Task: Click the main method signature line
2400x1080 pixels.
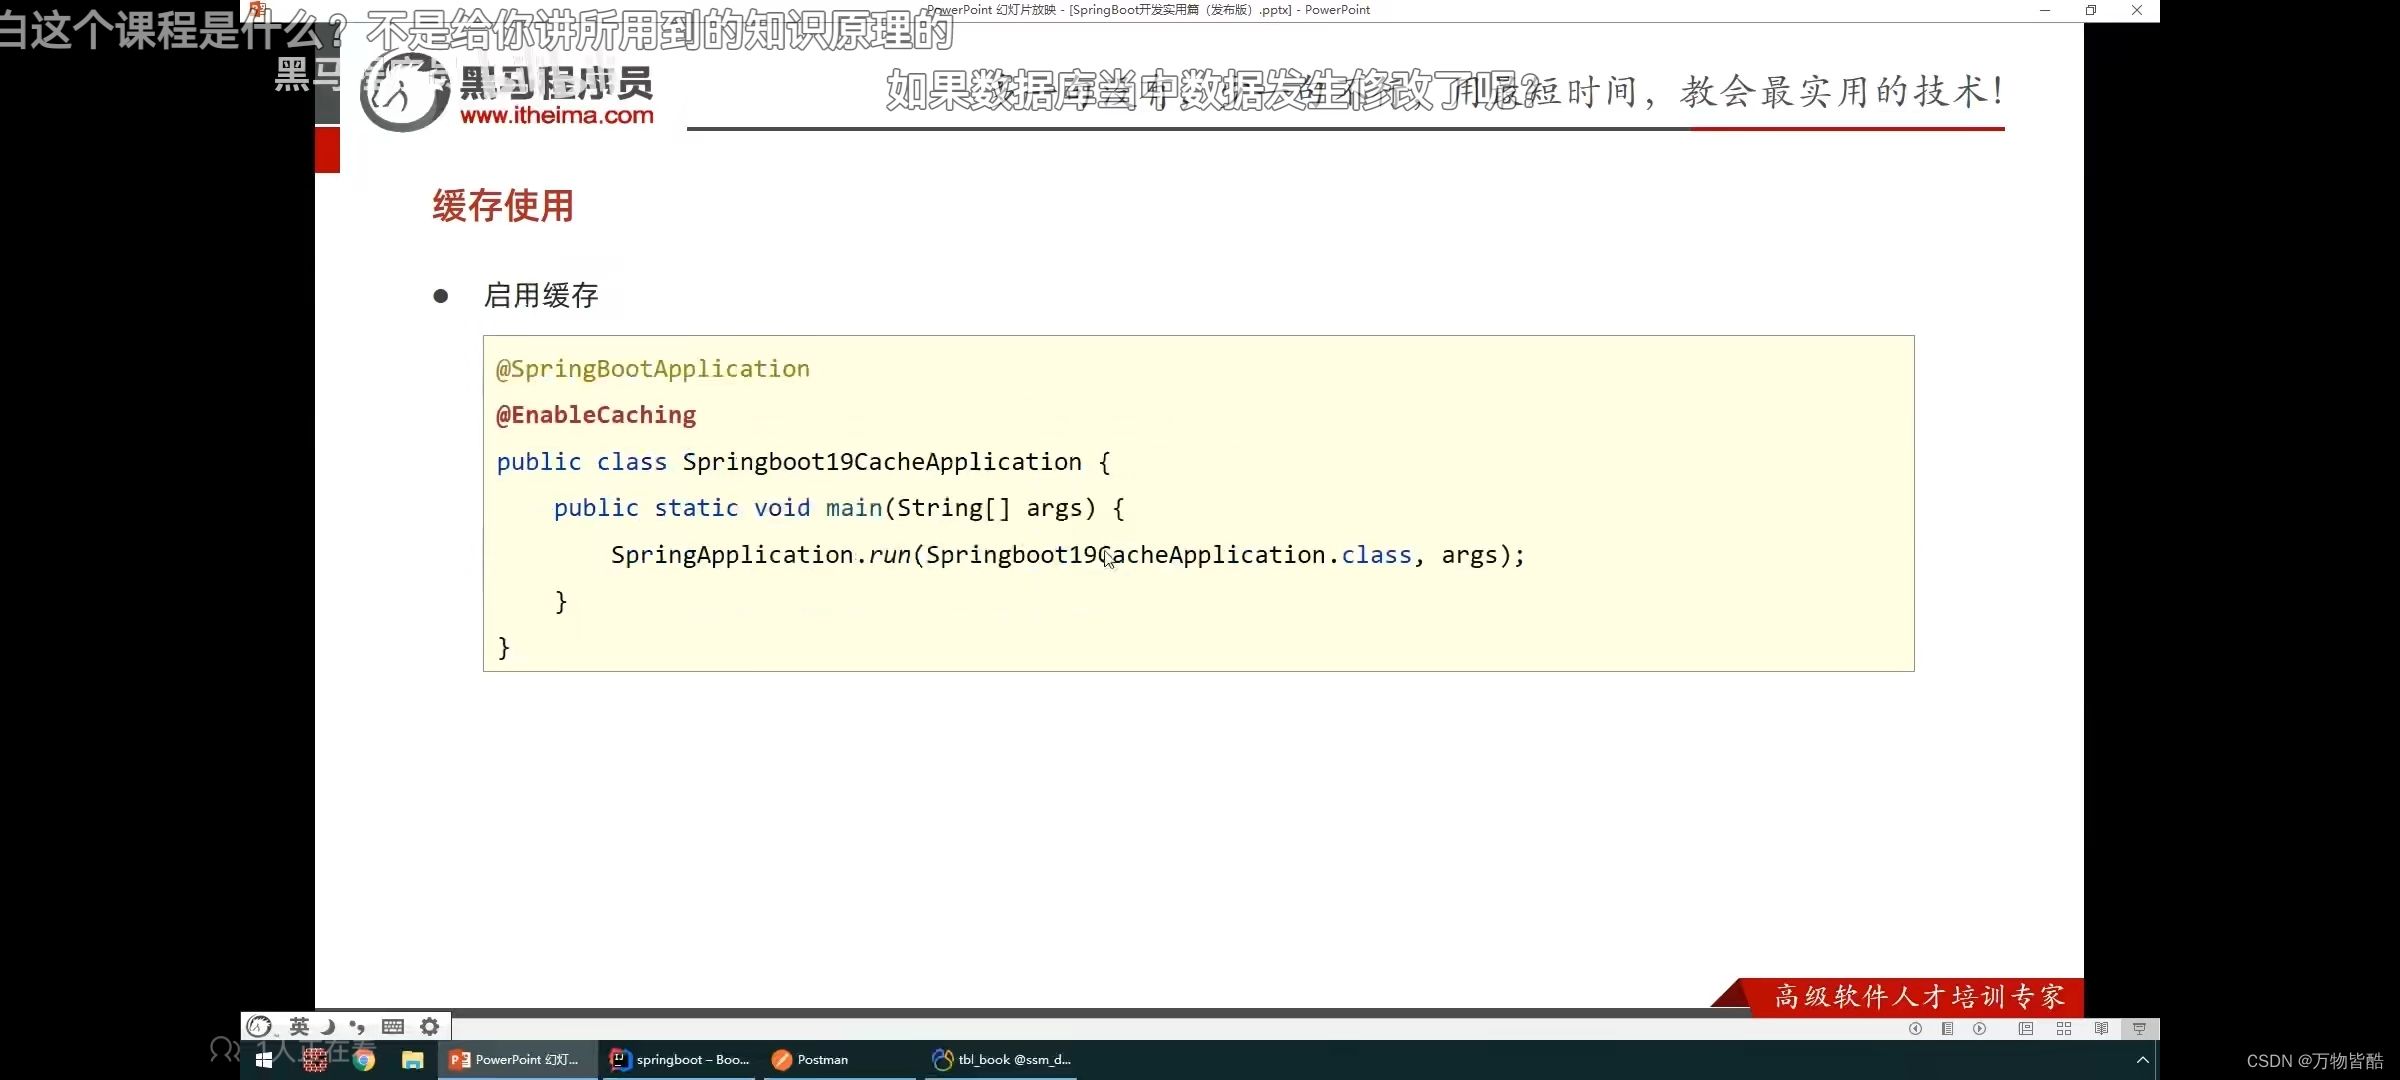Action: click(839, 508)
